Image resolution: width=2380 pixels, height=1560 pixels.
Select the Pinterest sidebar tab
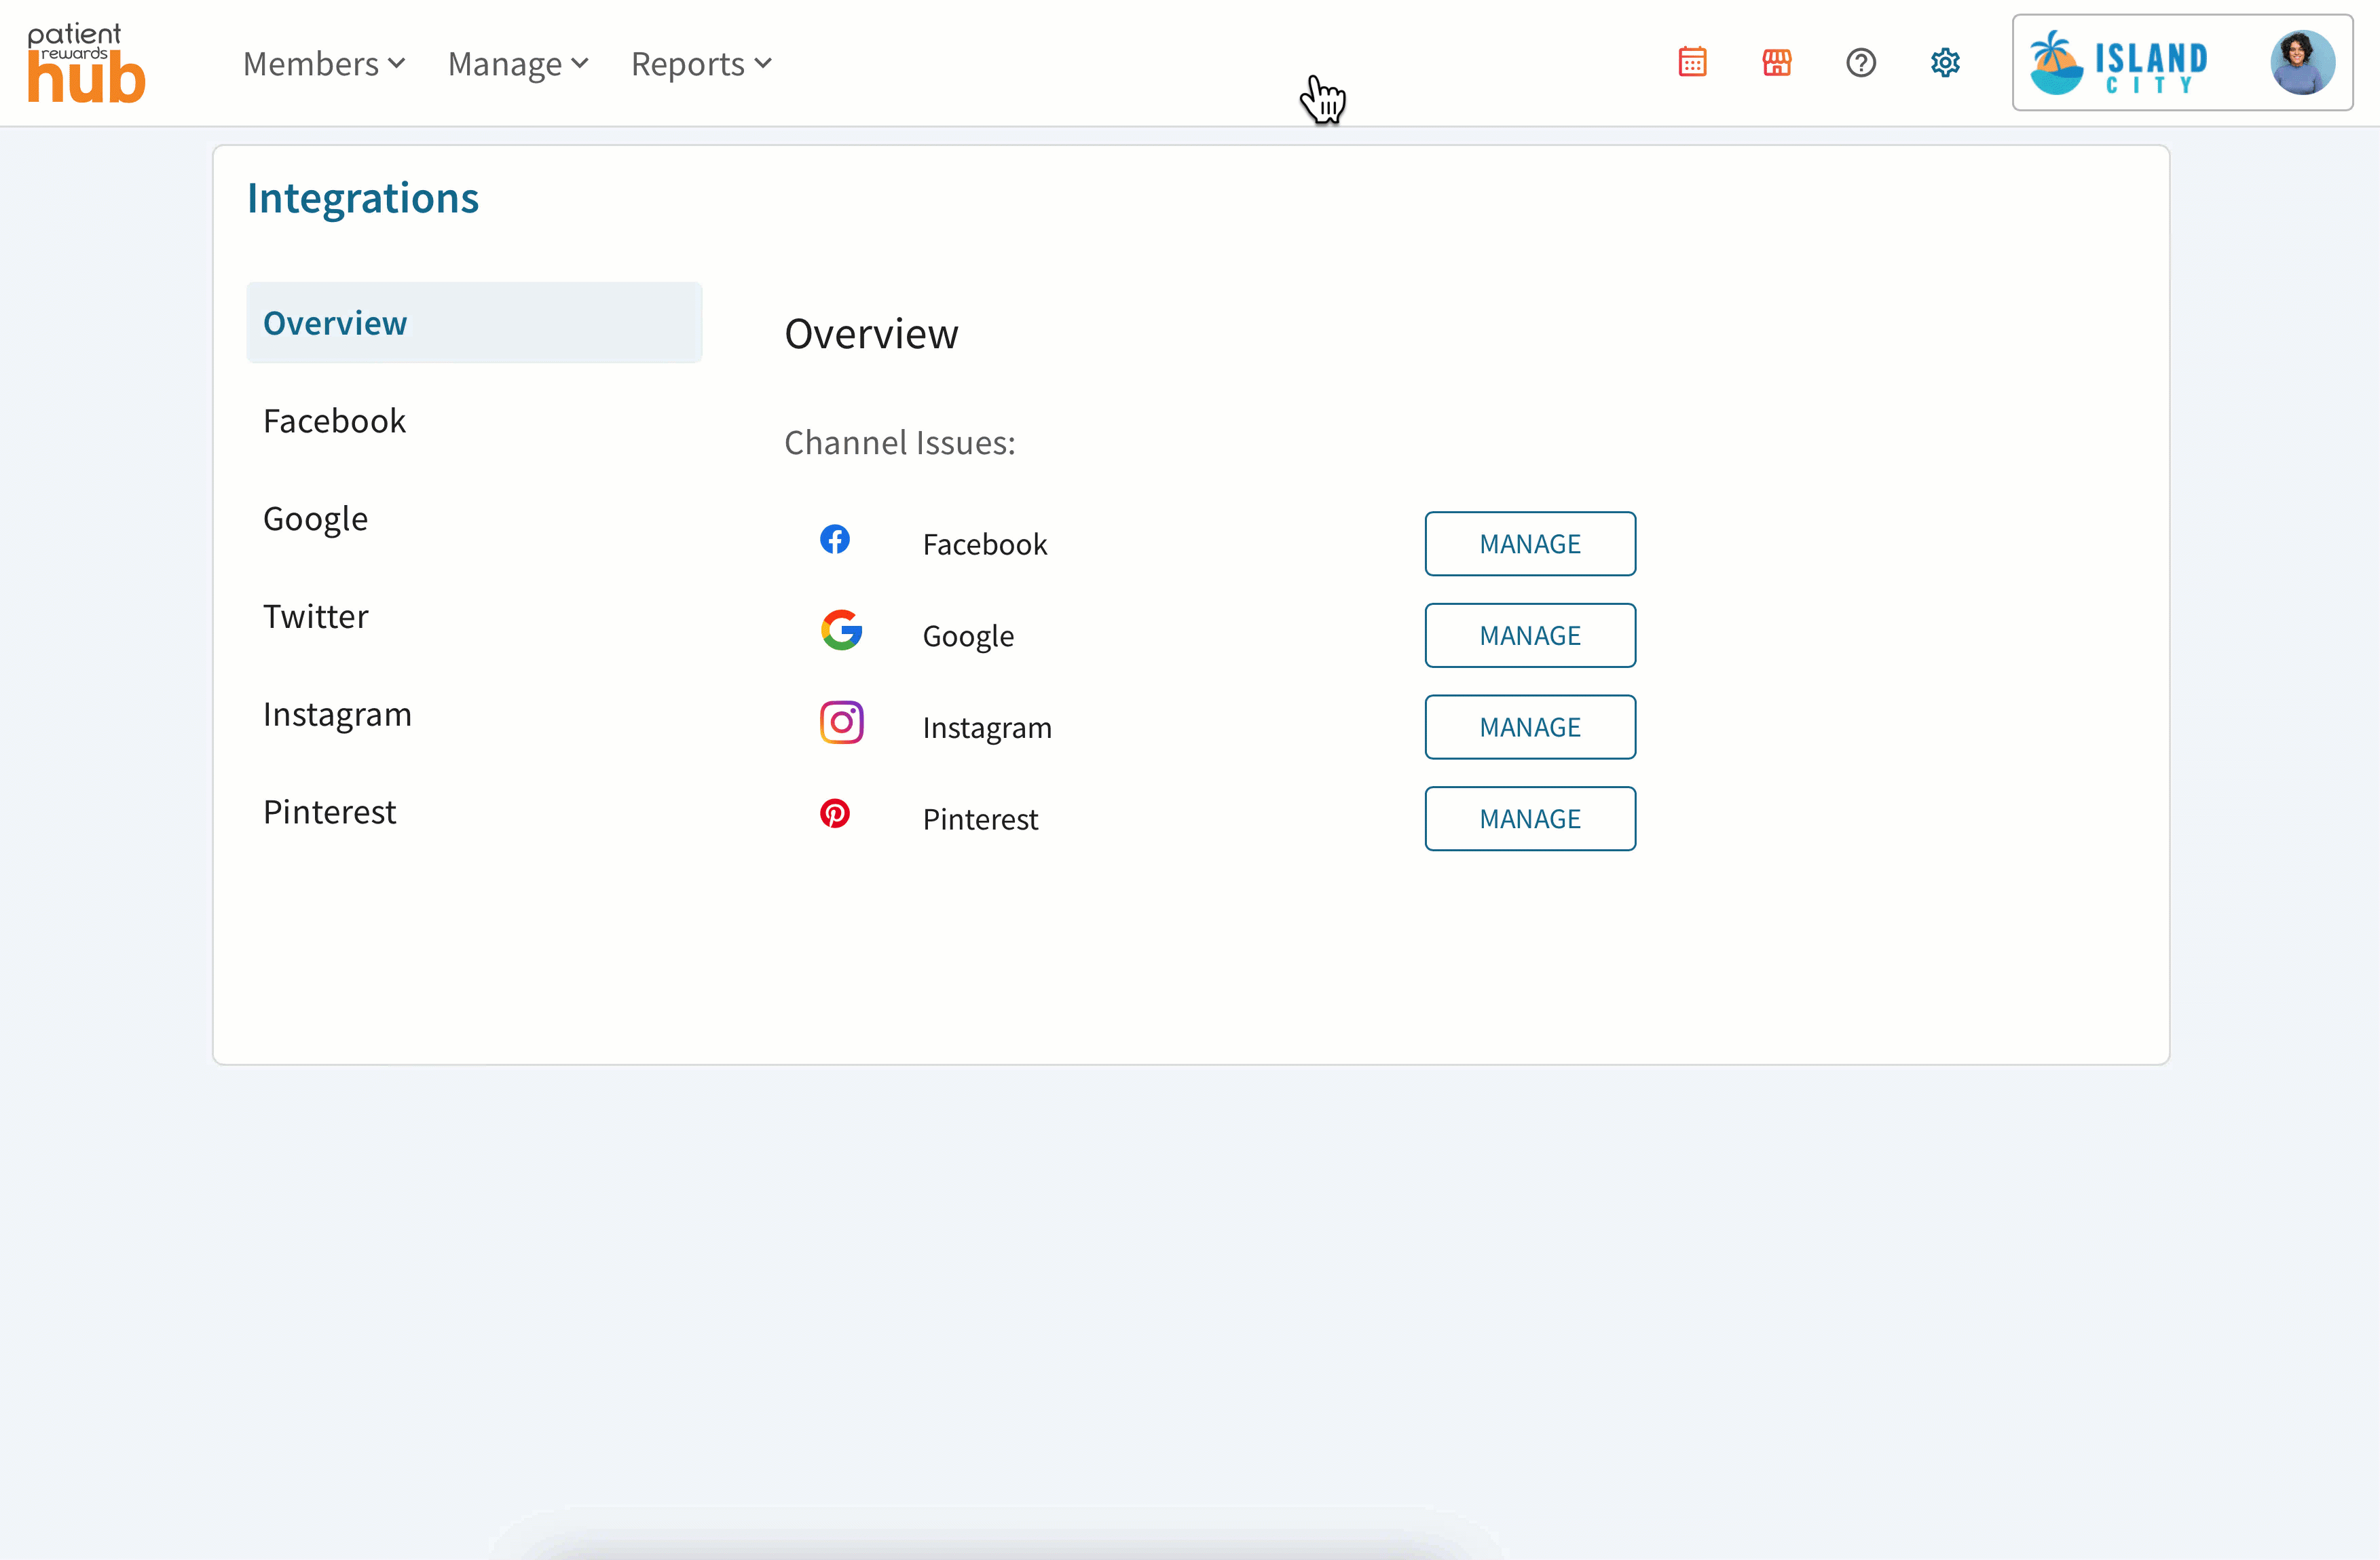pos(474,811)
